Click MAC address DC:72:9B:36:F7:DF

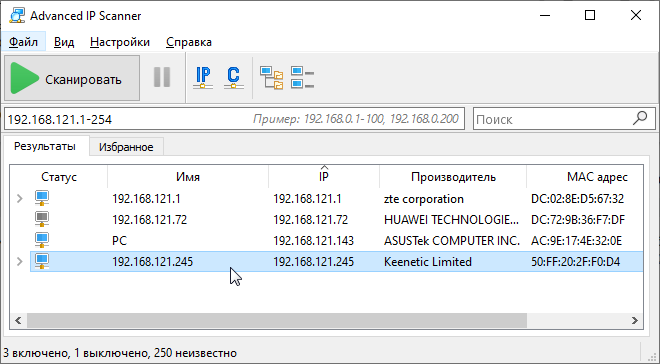(578, 220)
